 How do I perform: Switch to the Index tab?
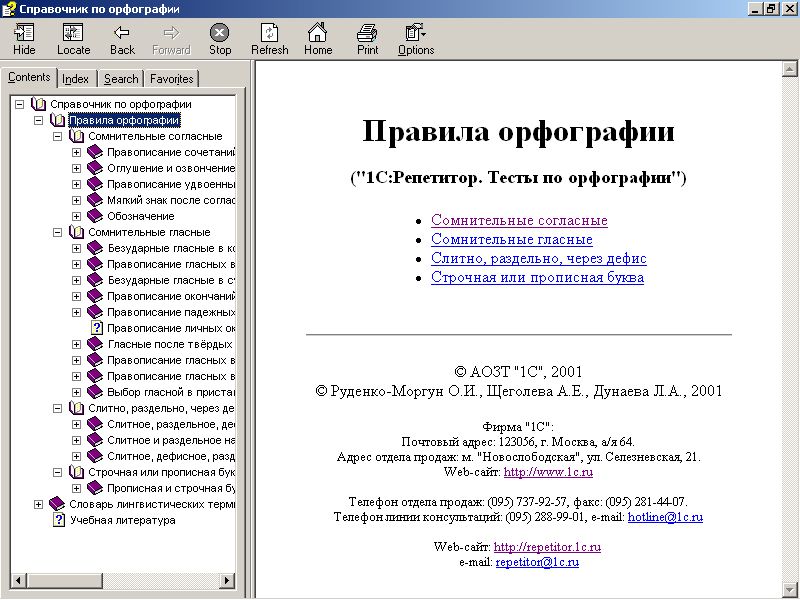76,79
